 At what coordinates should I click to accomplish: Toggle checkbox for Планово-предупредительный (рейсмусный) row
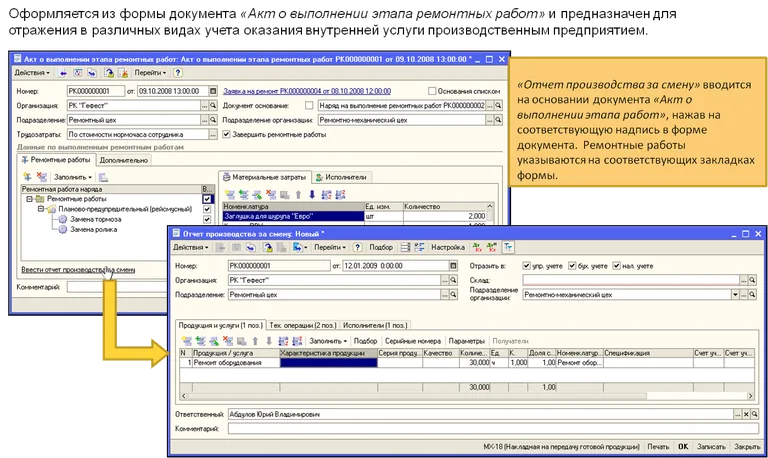click(x=207, y=209)
